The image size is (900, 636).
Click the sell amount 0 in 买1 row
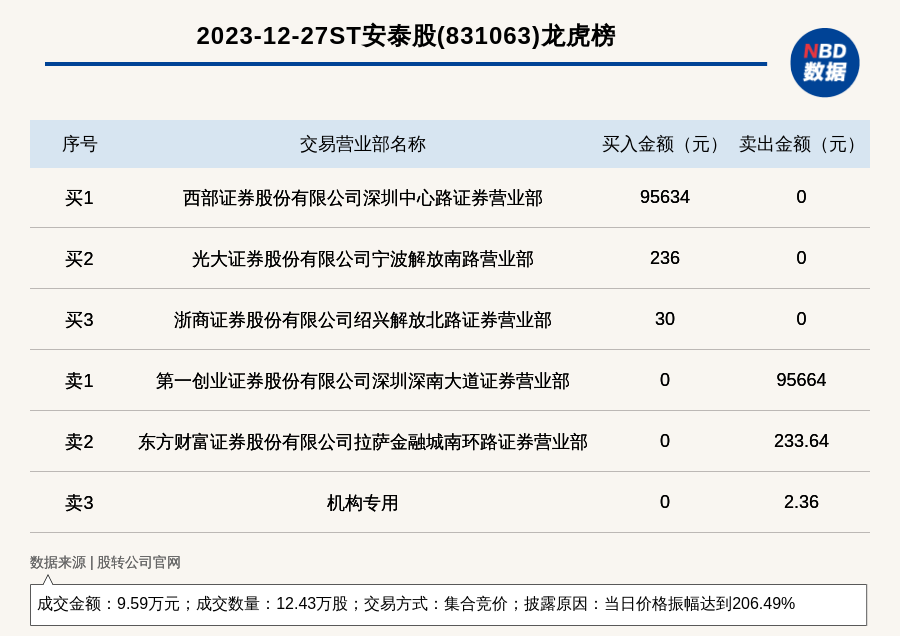(x=801, y=197)
